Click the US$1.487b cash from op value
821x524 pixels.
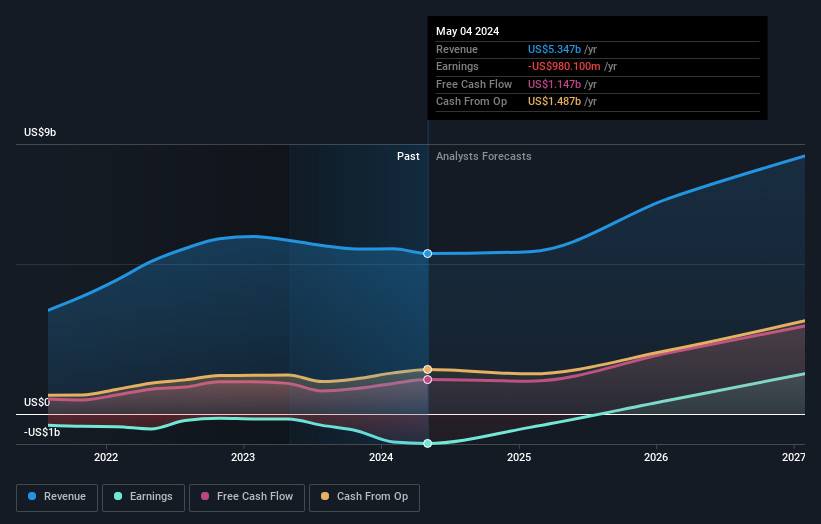click(554, 102)
